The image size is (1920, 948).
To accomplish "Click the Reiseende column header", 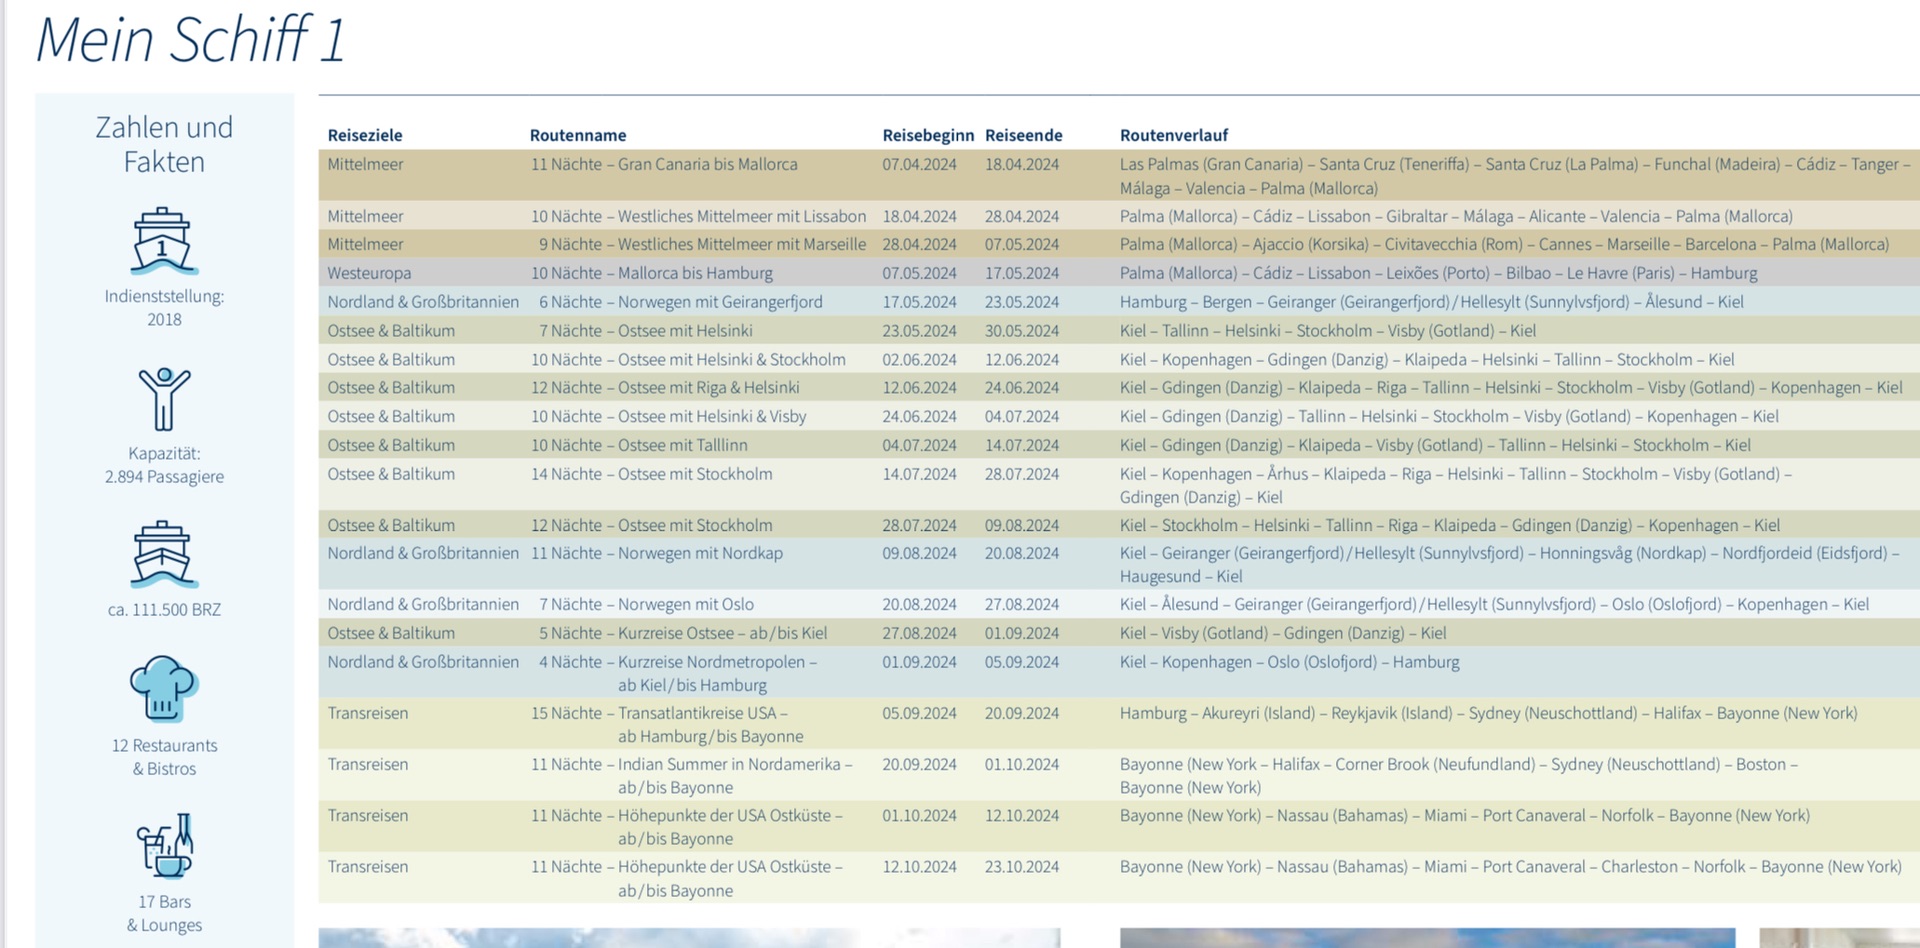I will tap(1023, 135).
